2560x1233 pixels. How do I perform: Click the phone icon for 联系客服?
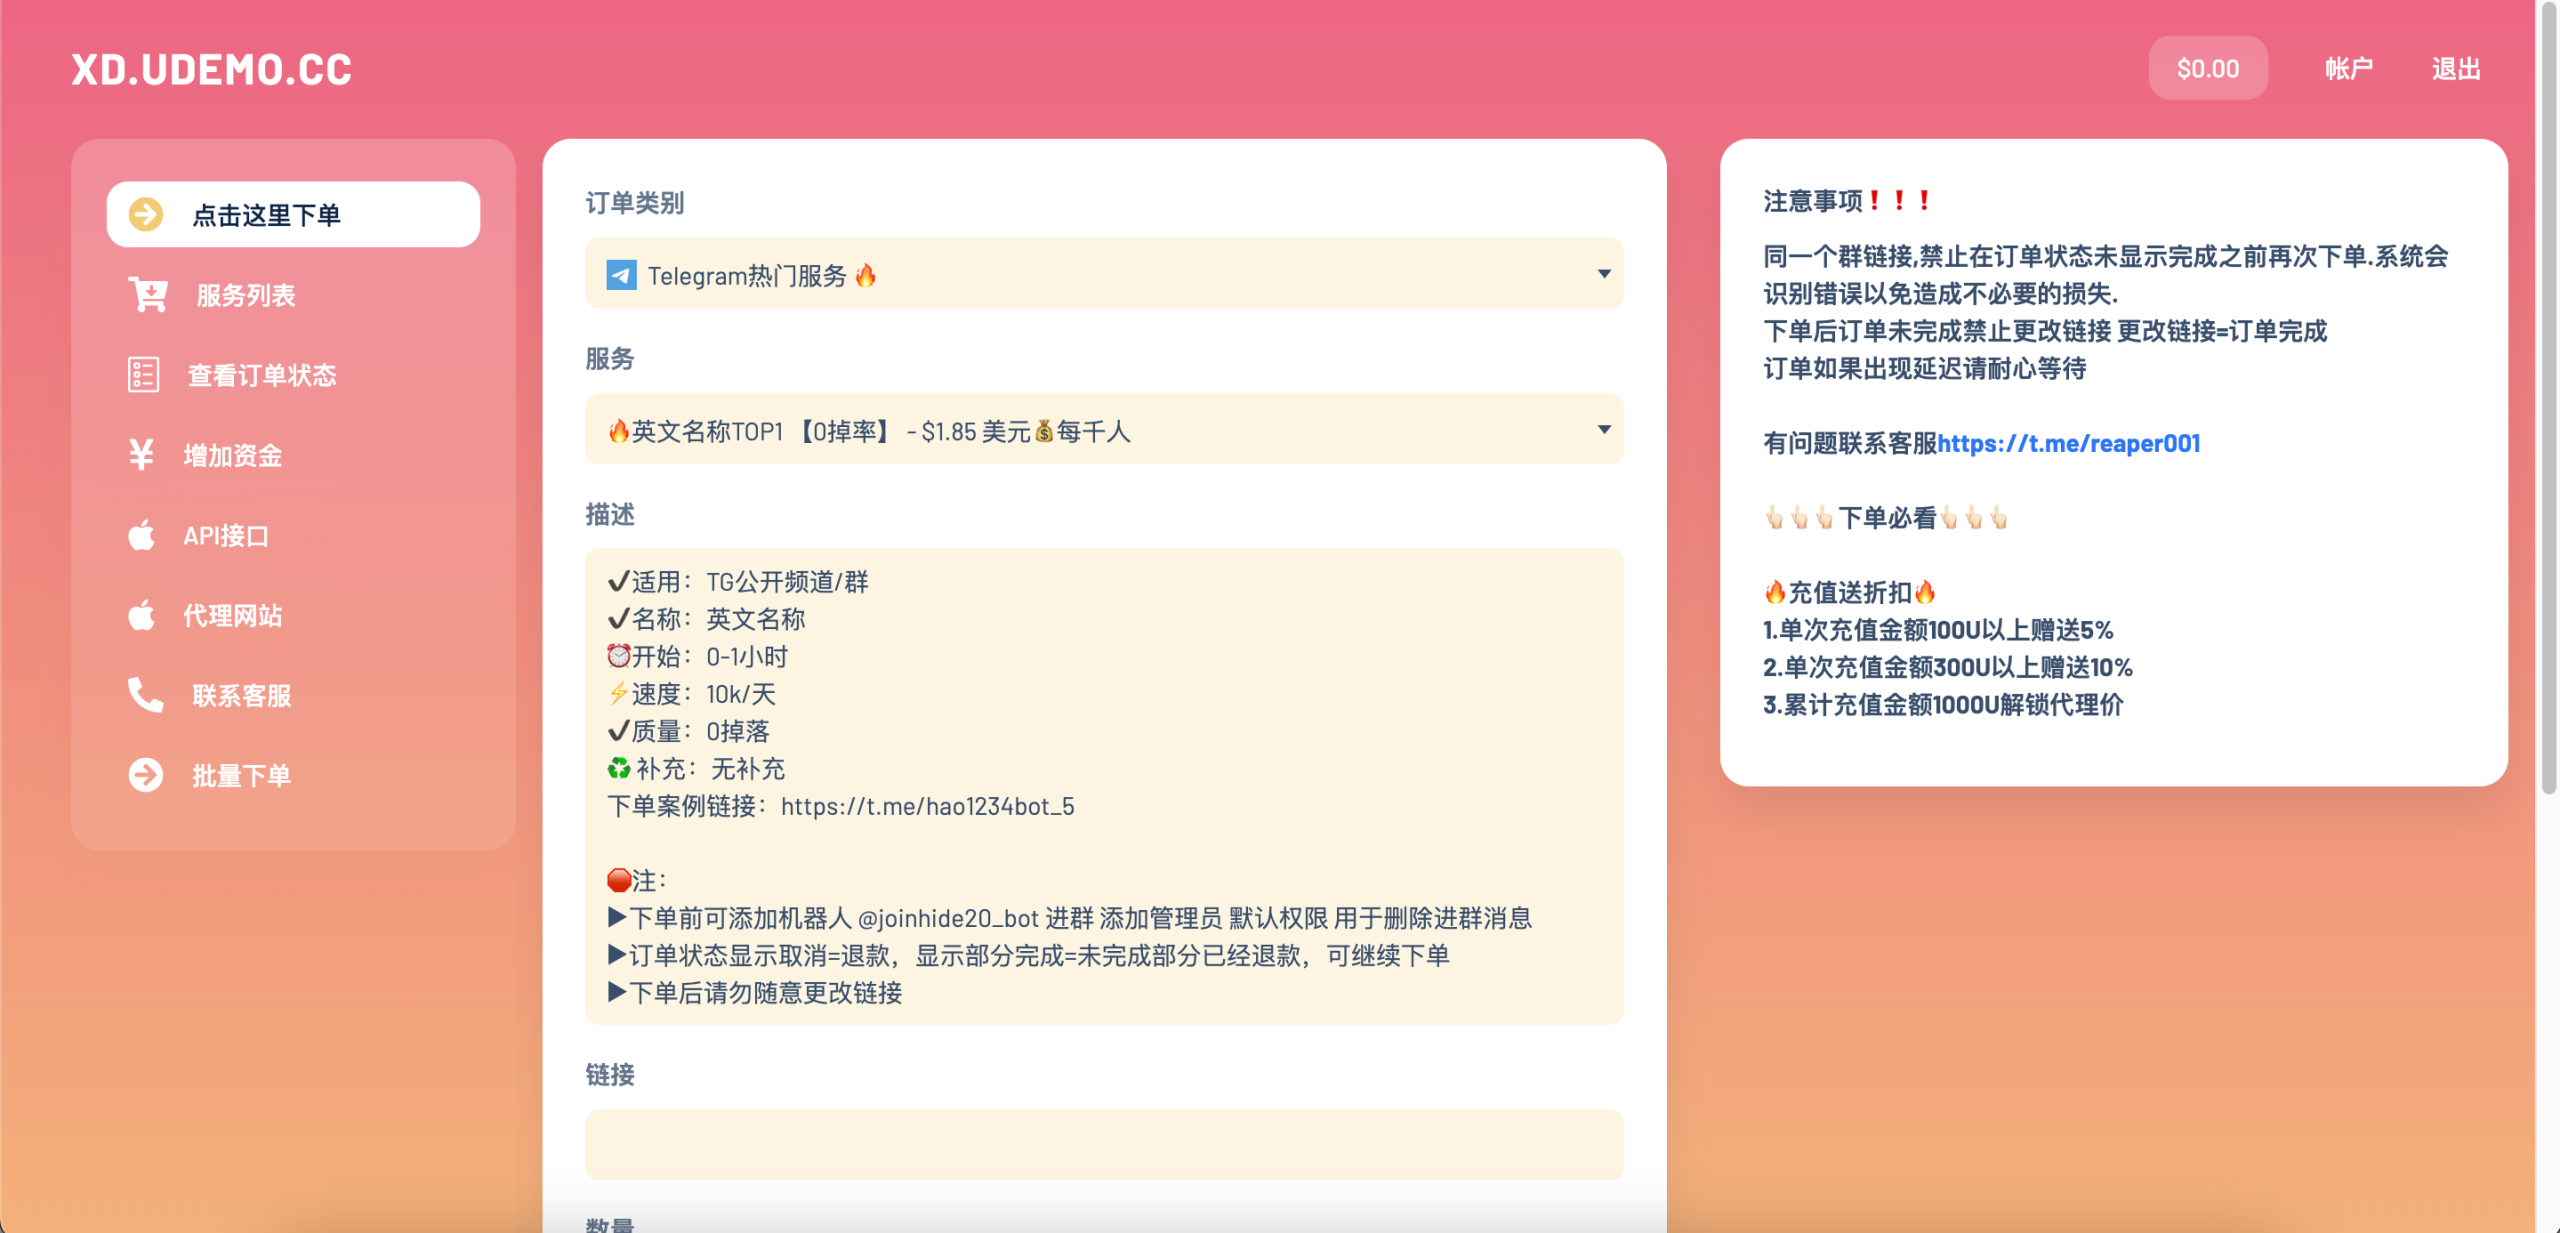pos(145,695)
